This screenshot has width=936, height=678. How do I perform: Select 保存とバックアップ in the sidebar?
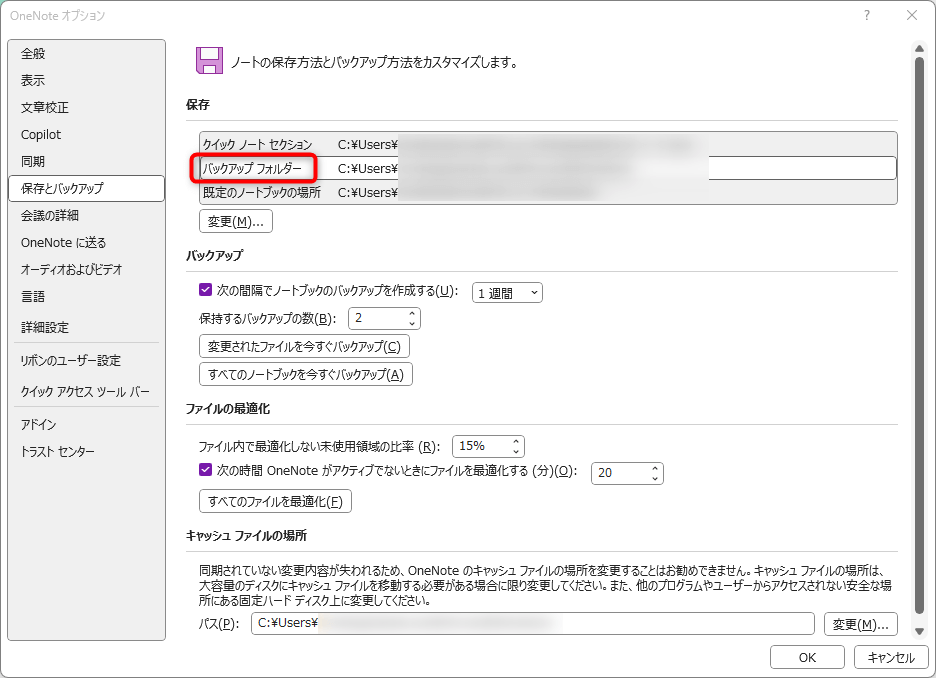(x=87, y=189)
